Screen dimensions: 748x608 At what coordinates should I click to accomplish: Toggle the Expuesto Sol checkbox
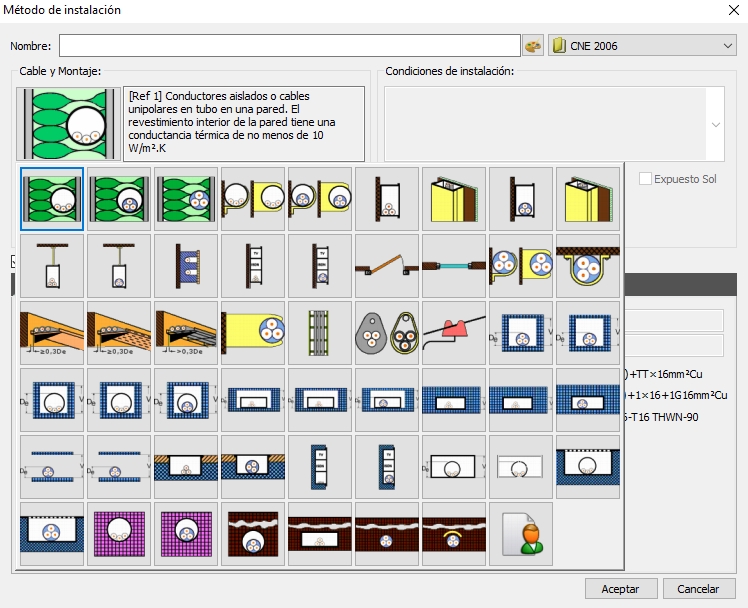tap(646, 179)
